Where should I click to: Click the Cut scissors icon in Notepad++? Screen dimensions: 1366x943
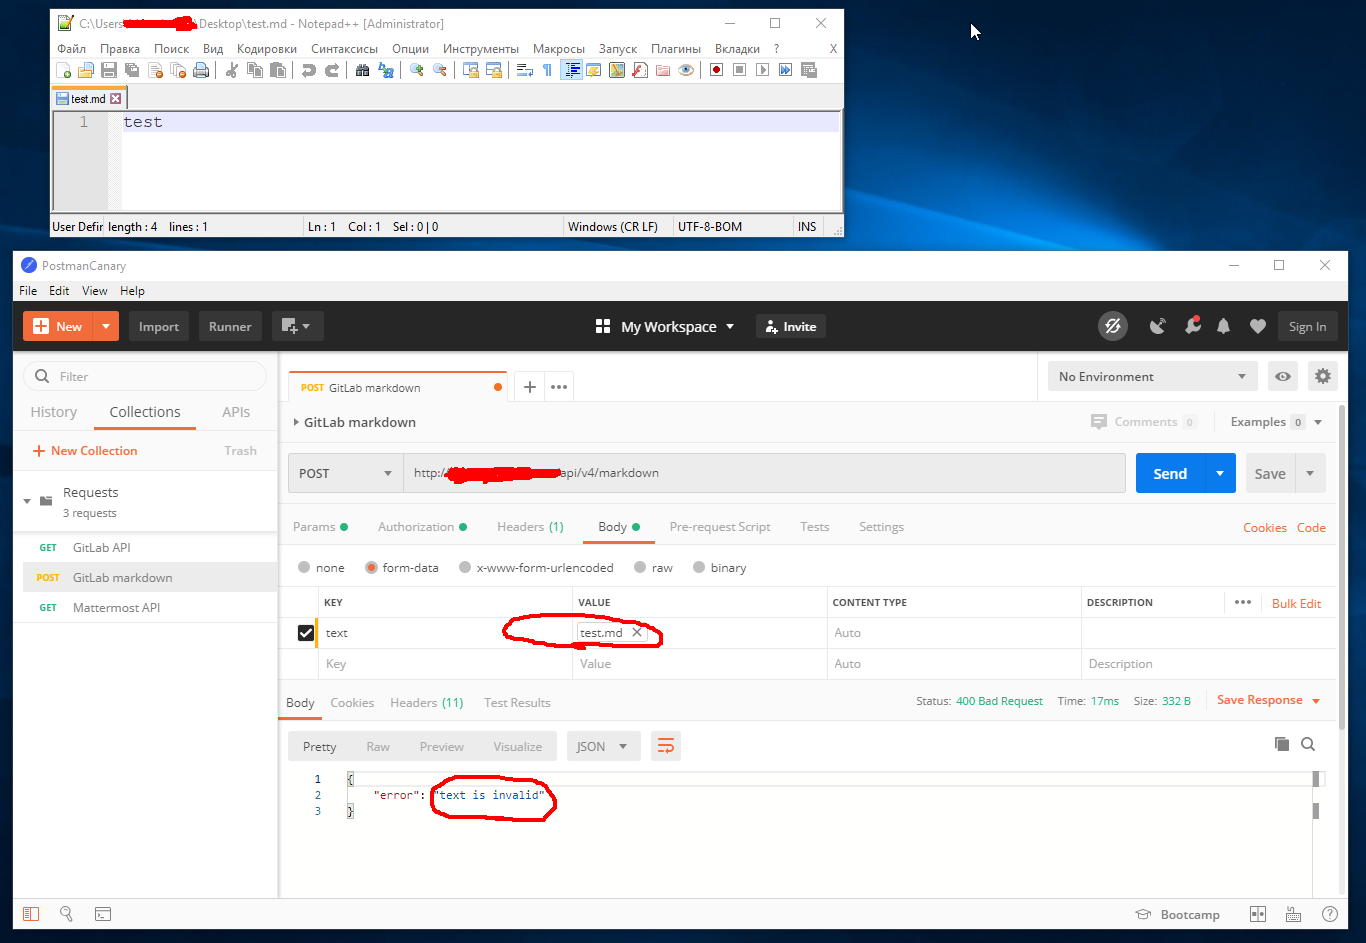232,70
